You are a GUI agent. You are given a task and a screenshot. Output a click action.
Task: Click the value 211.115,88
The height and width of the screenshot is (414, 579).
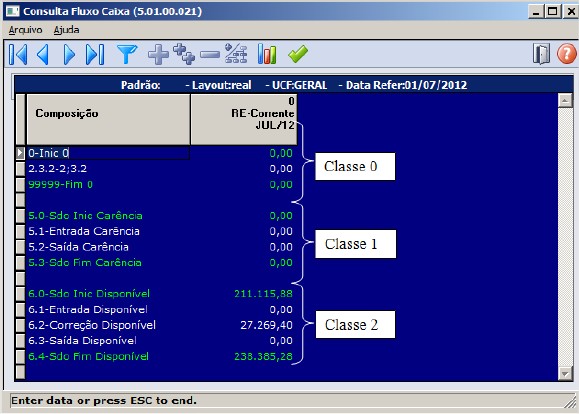pos(263,294)
